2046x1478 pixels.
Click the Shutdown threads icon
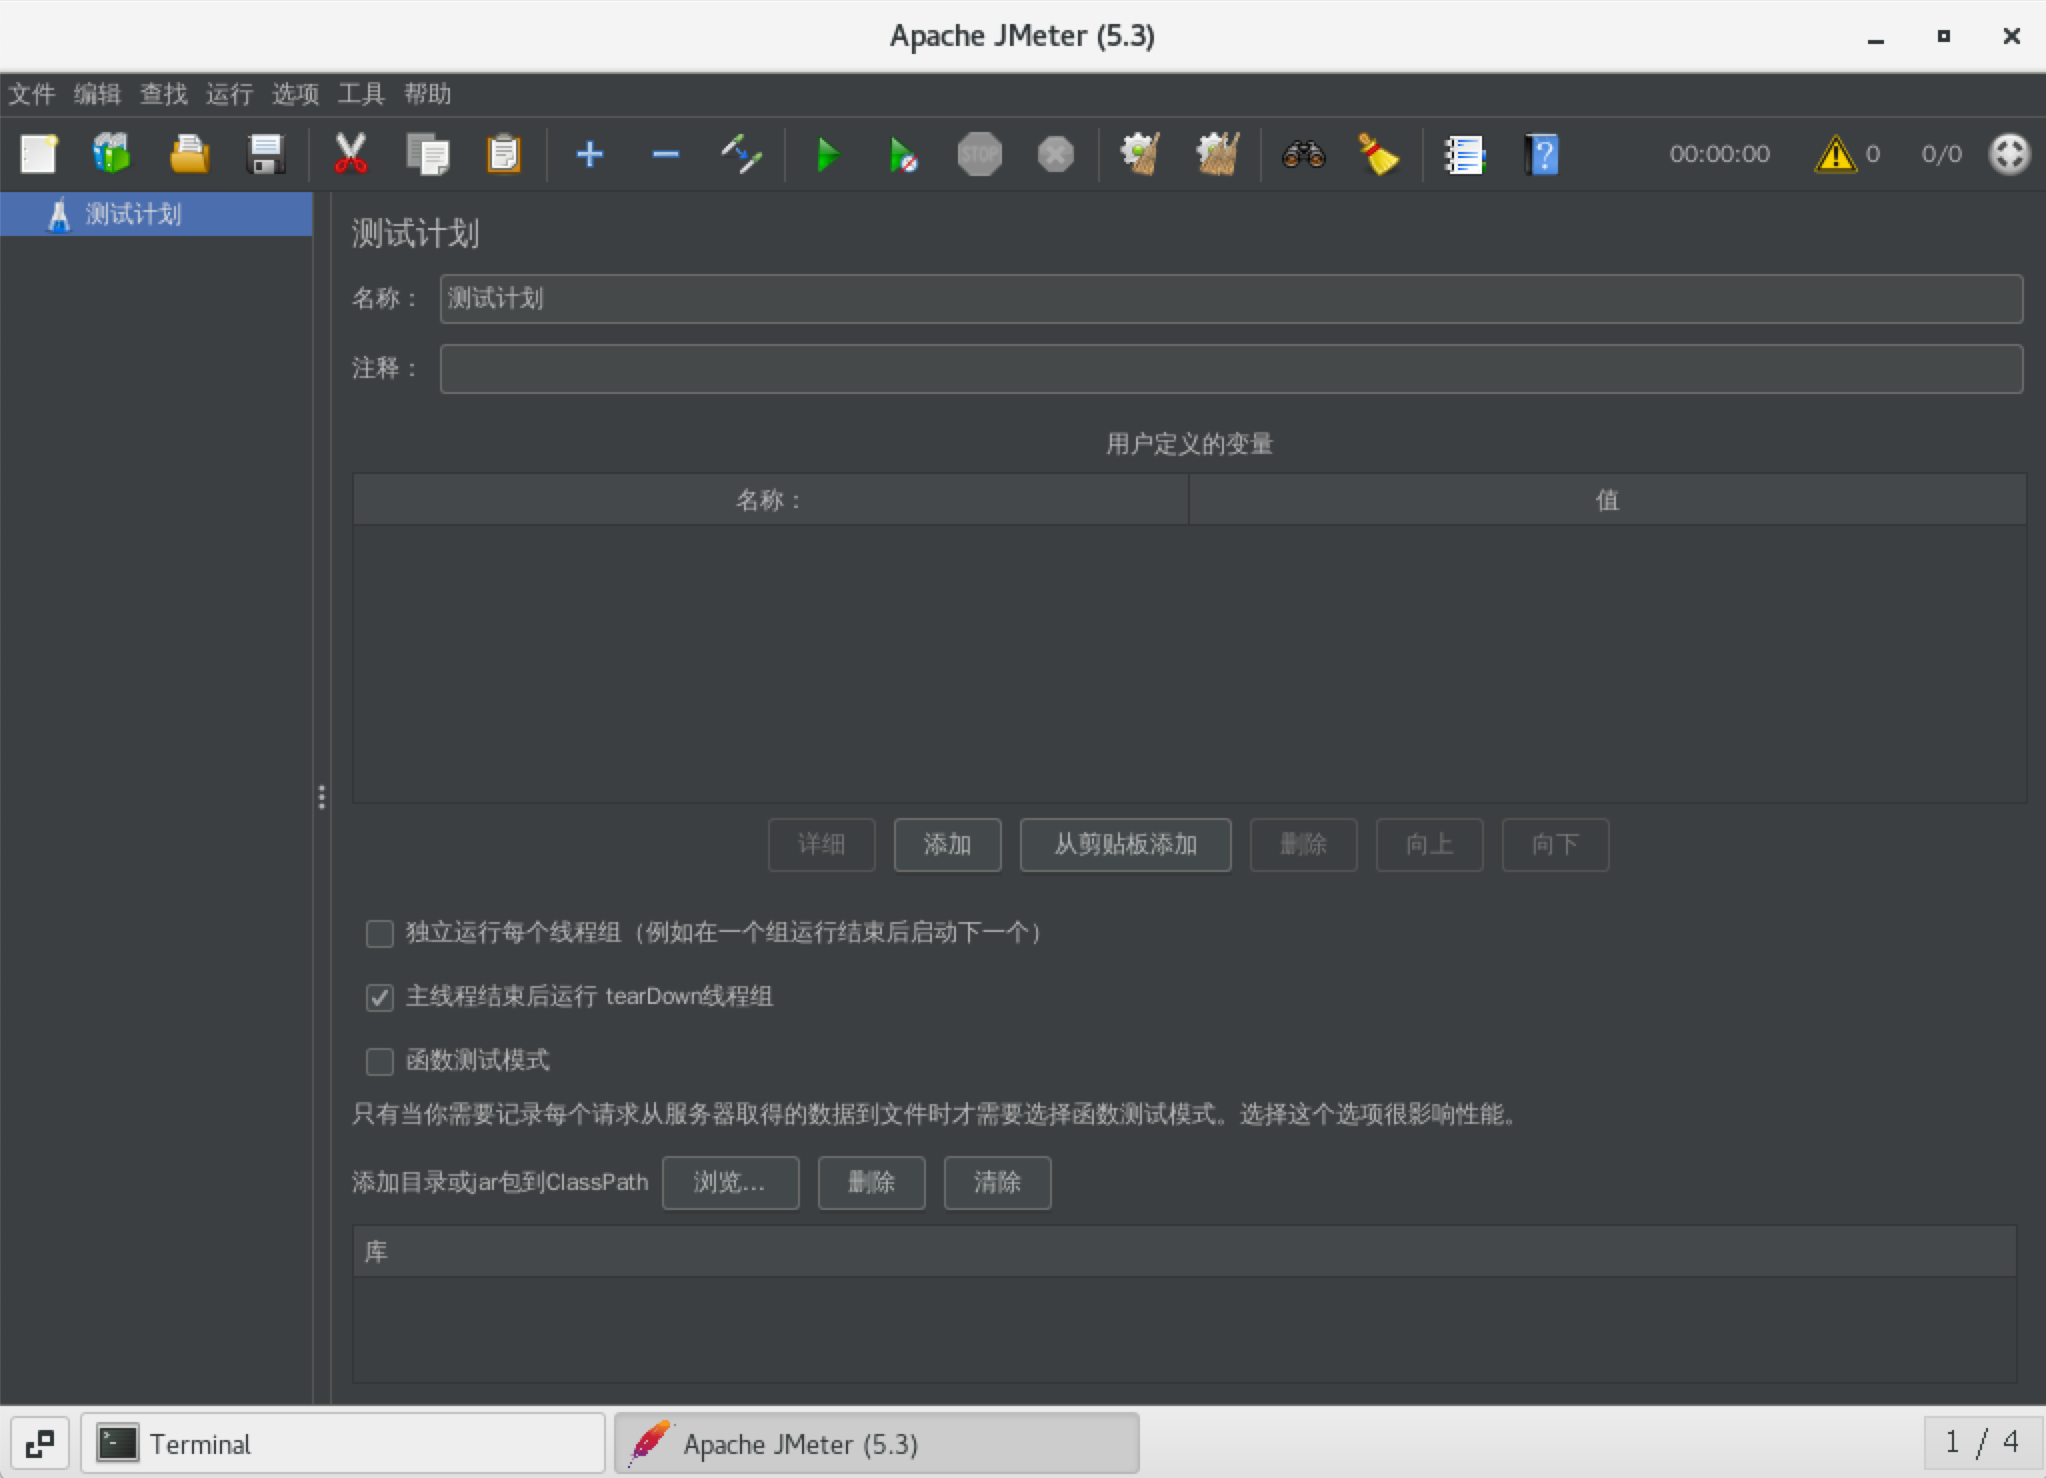[x=1055, y=155]
